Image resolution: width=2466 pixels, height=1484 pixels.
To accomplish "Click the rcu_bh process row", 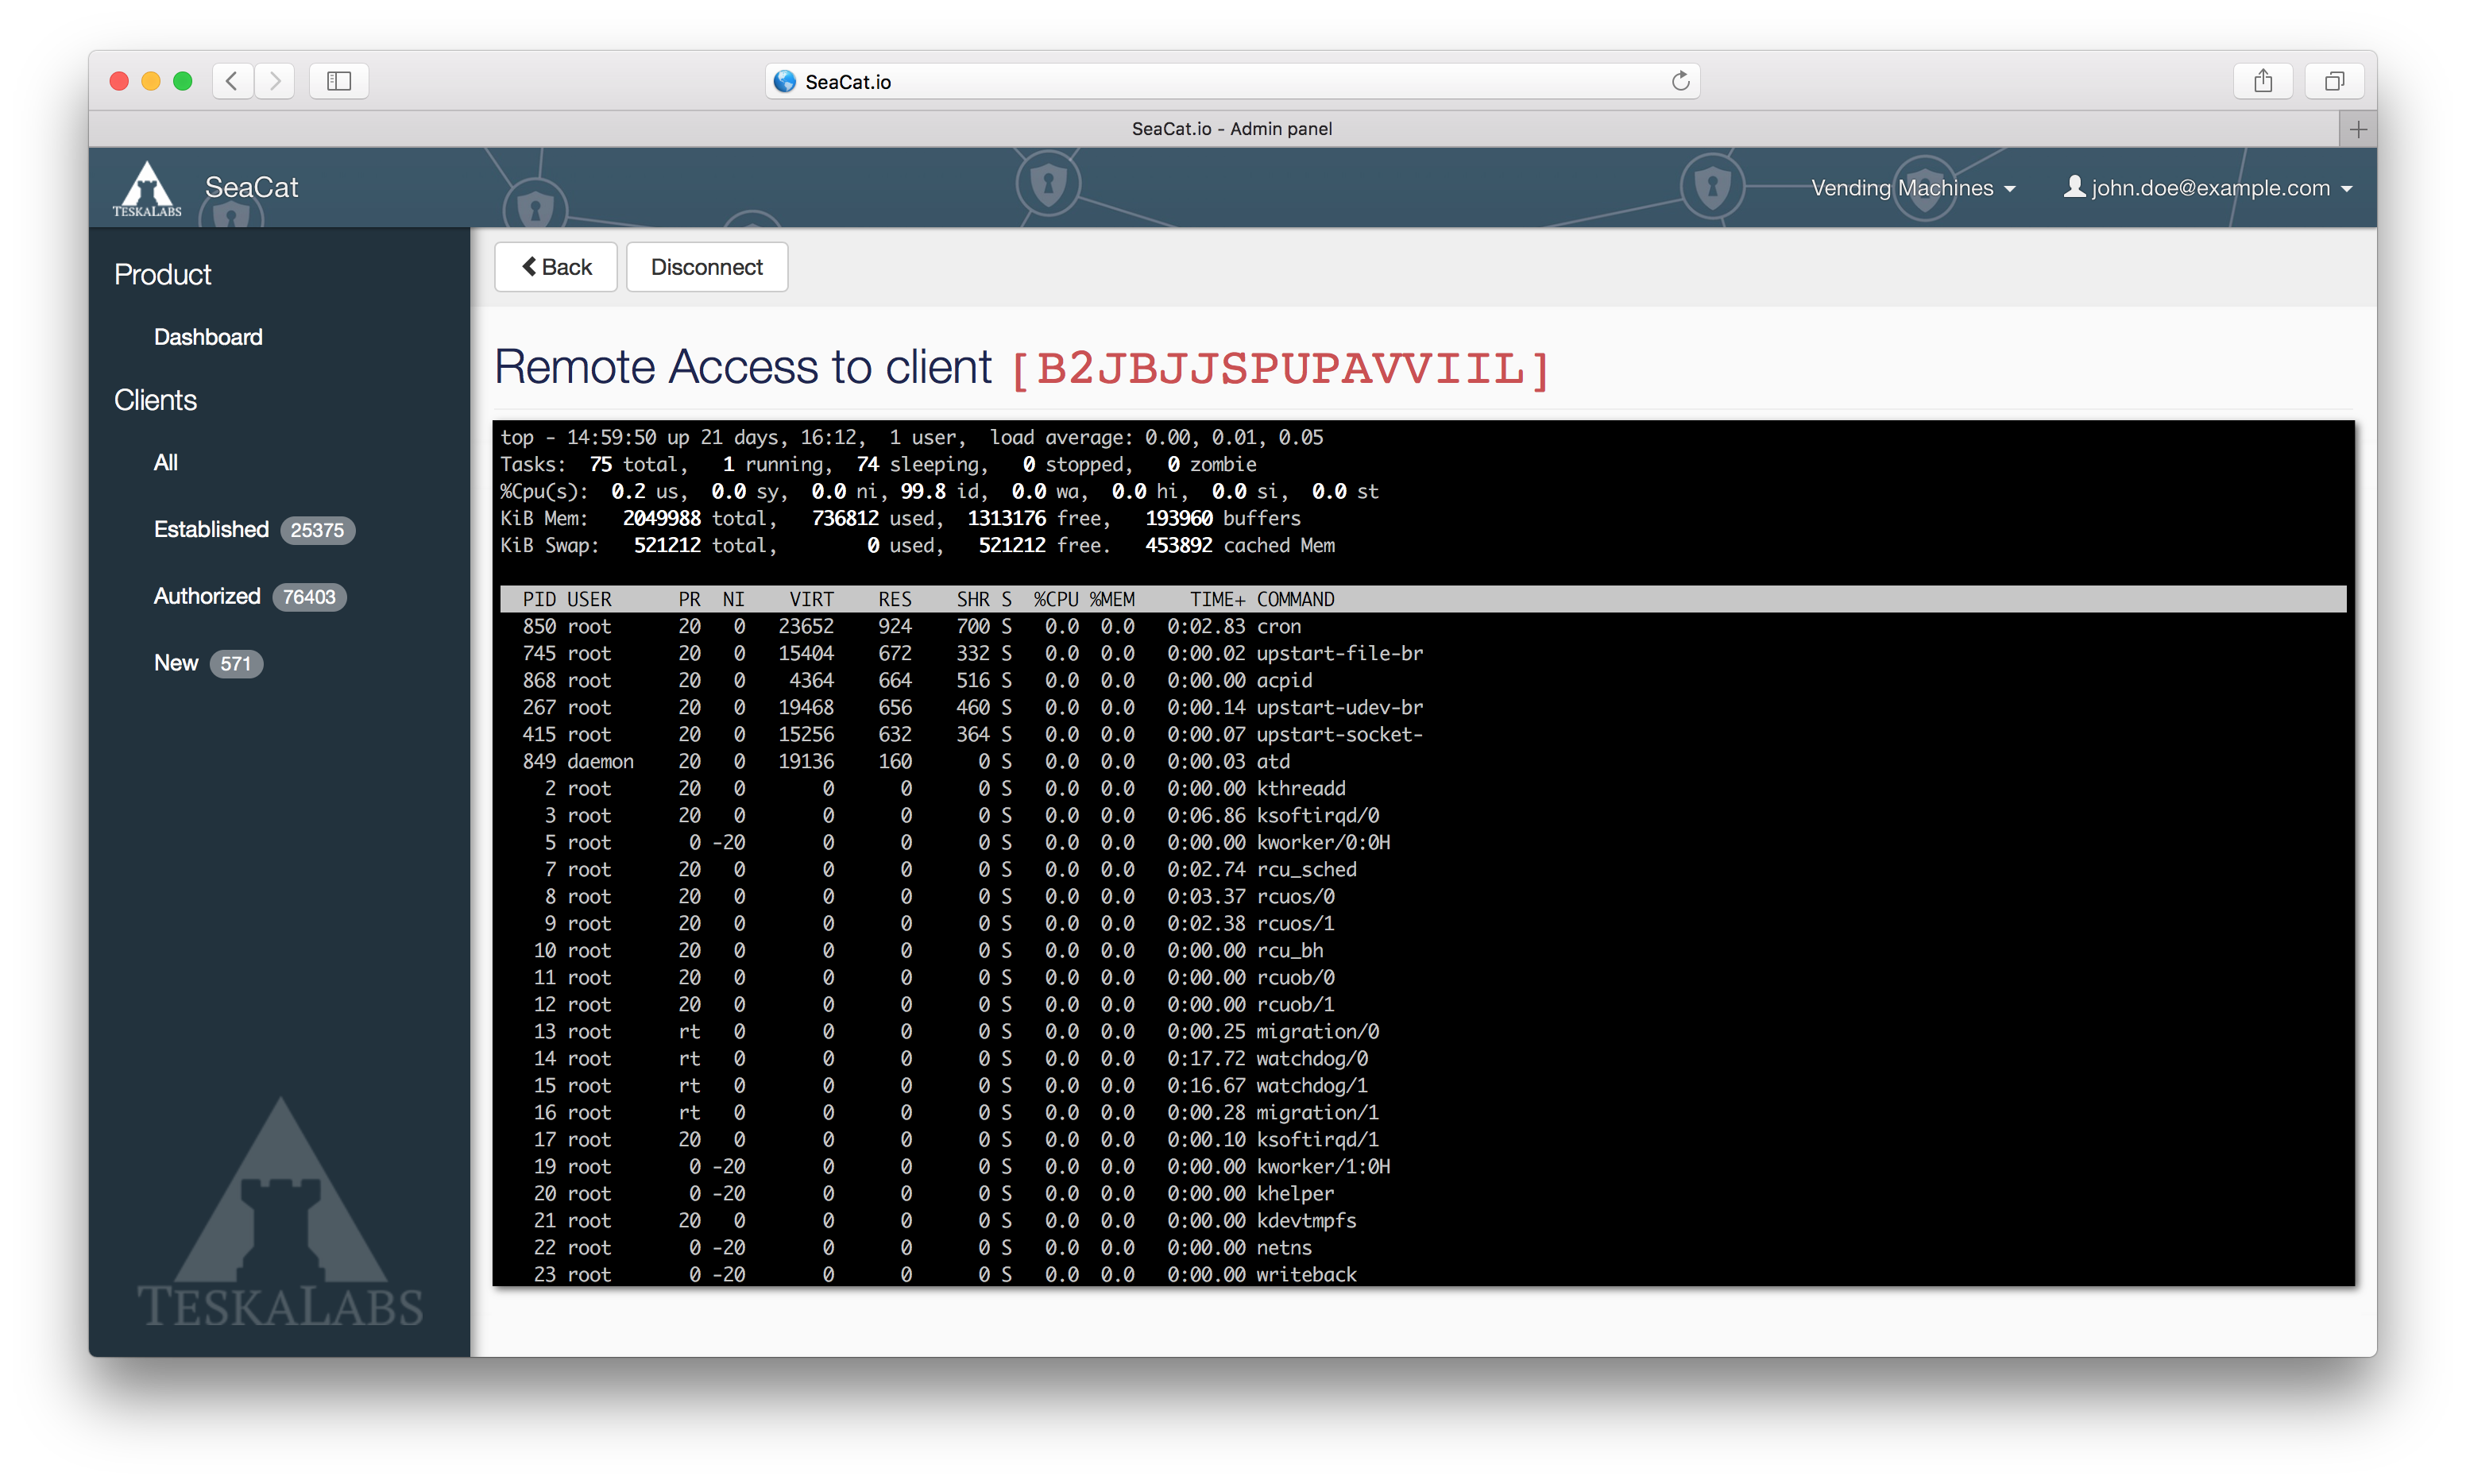I will click(x=1422, y=950).
